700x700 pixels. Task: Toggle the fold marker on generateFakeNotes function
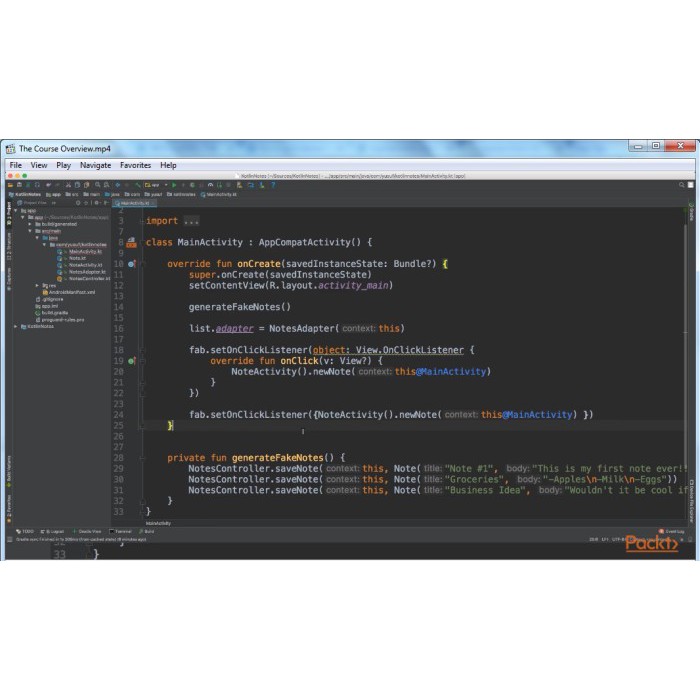coord(144,457)
